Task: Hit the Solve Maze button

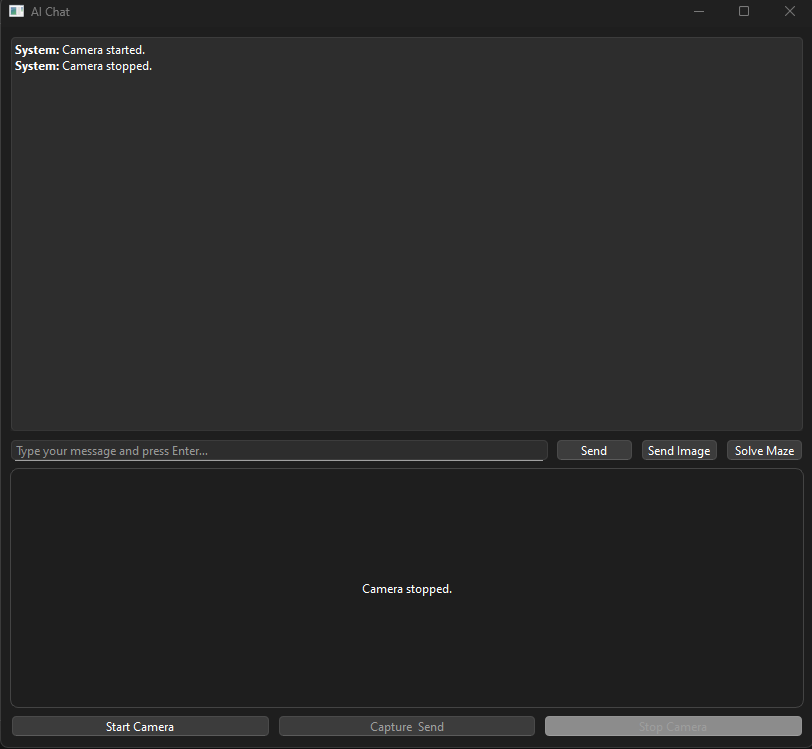Action: coord(764,451)
